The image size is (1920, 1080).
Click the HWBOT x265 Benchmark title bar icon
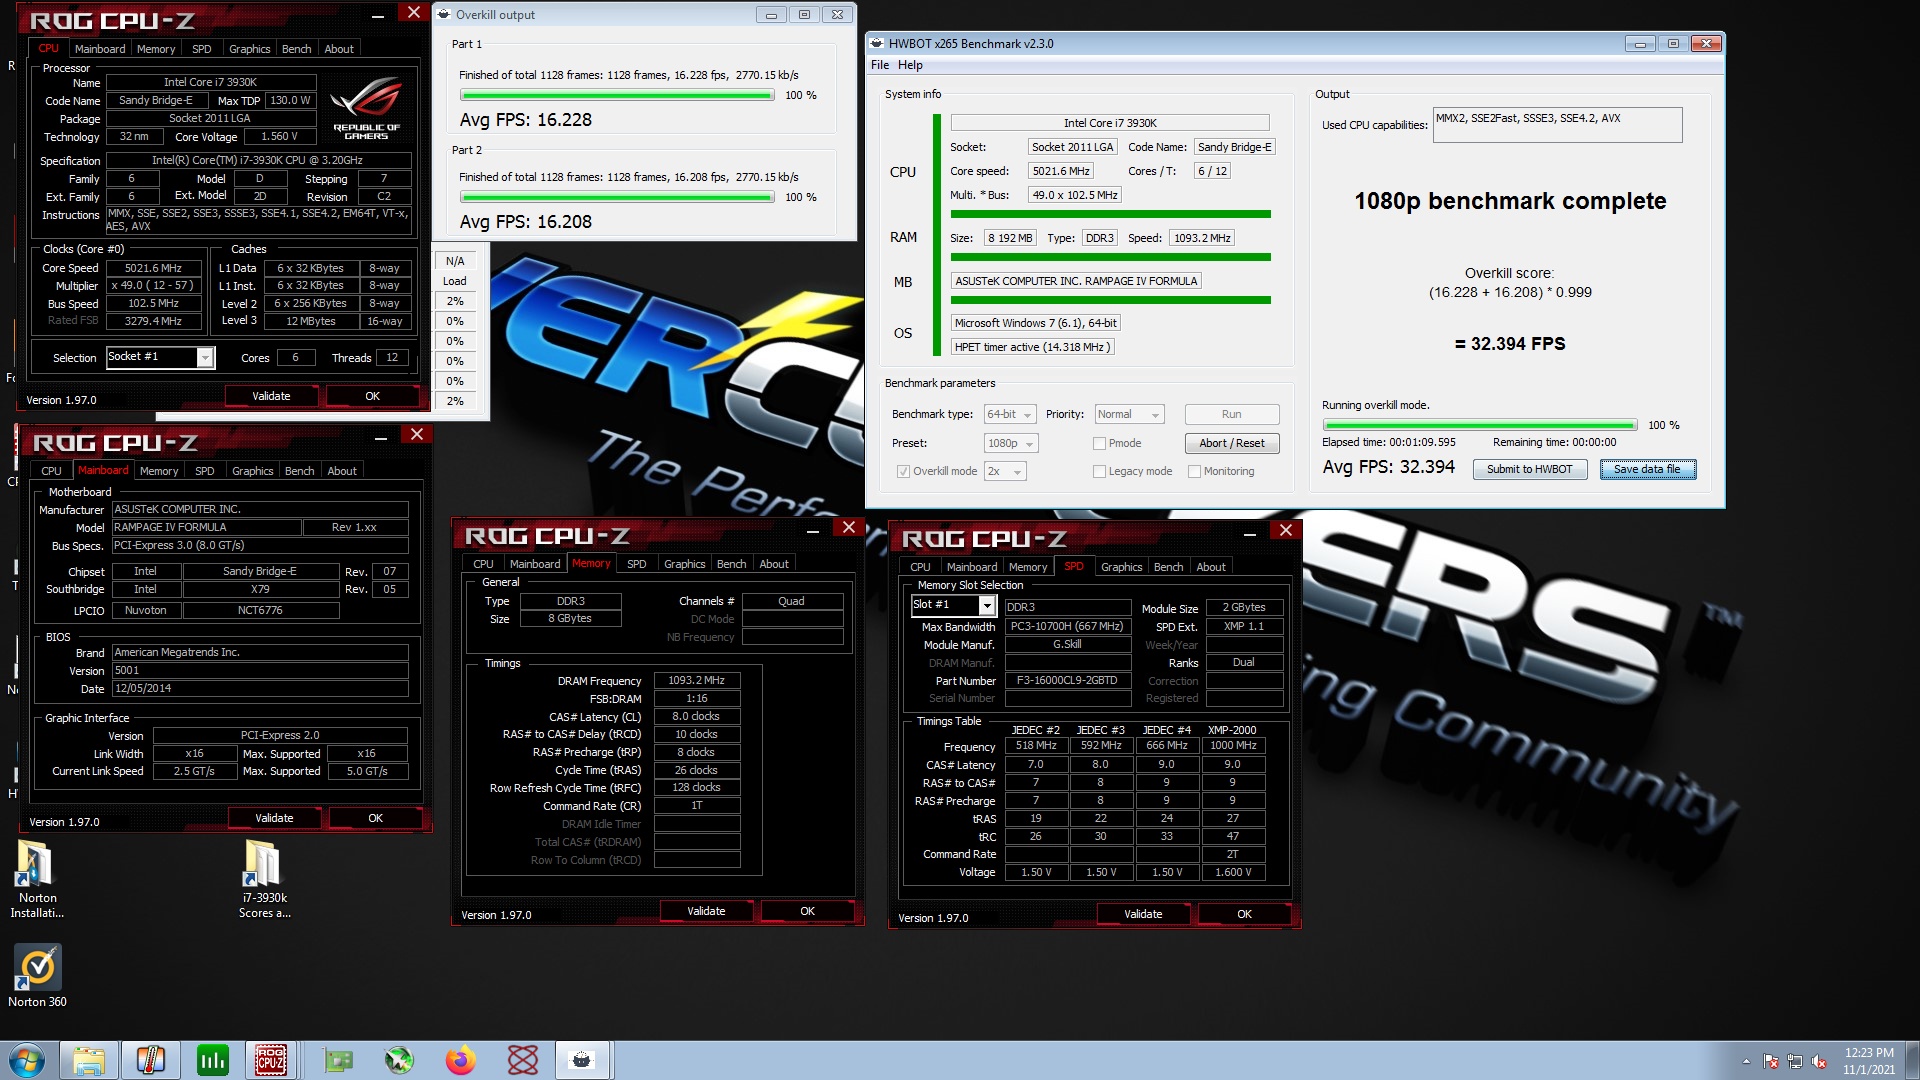pos(877,43)
